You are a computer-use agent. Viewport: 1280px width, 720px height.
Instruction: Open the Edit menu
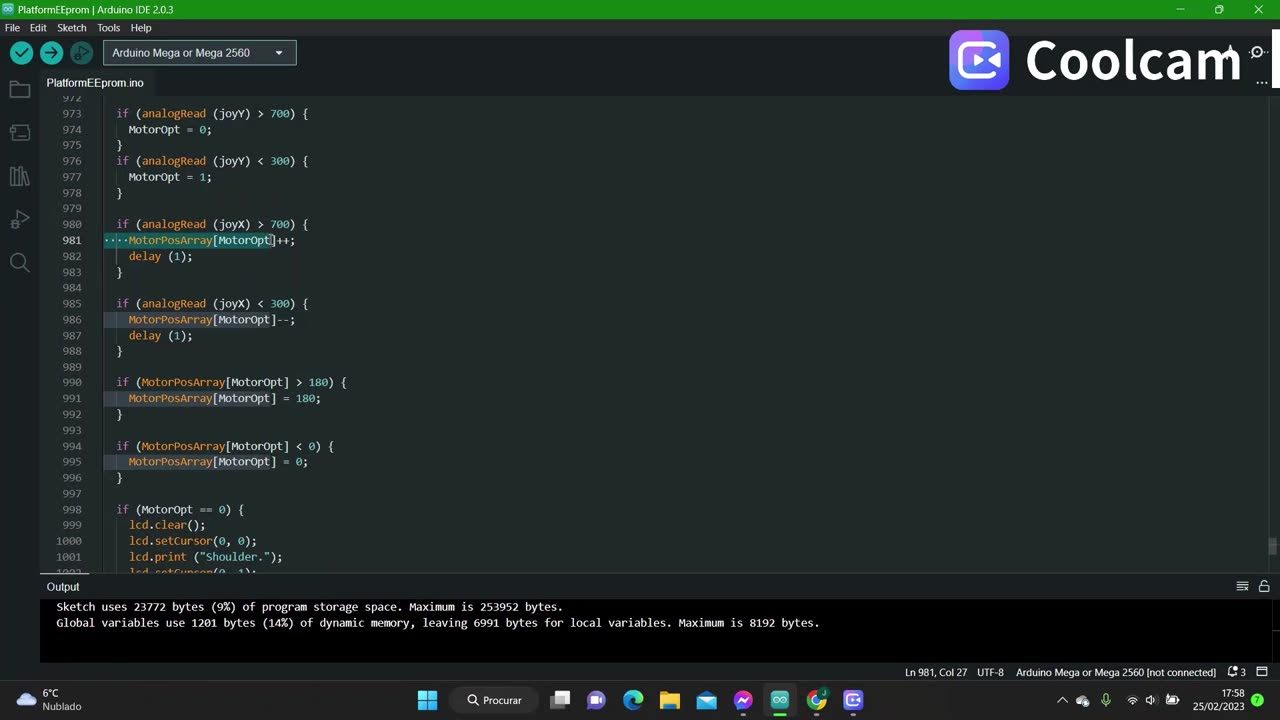point(38,28)
